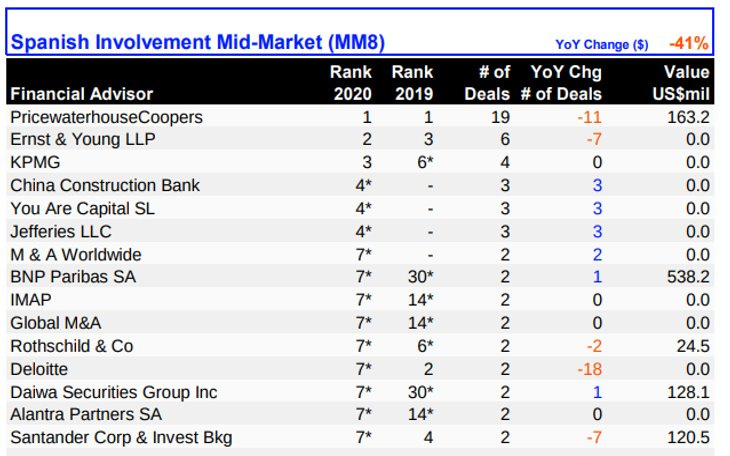
Task: Select the BNP Paribas SA name
Action: (x=73, y=277)
